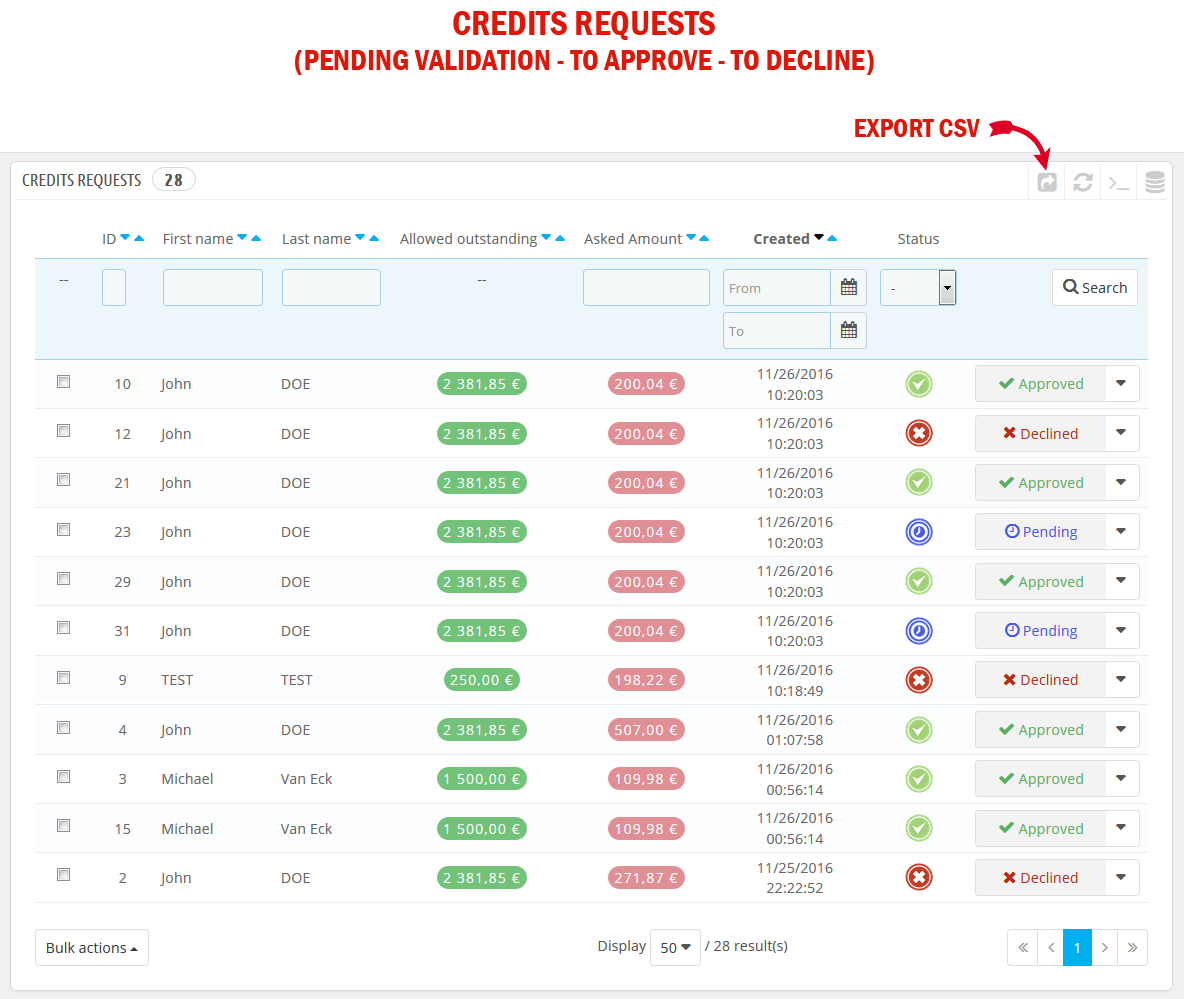1184x999 pixels.
Task: Click the database export icon
Action: click(x=1154, y=182)
